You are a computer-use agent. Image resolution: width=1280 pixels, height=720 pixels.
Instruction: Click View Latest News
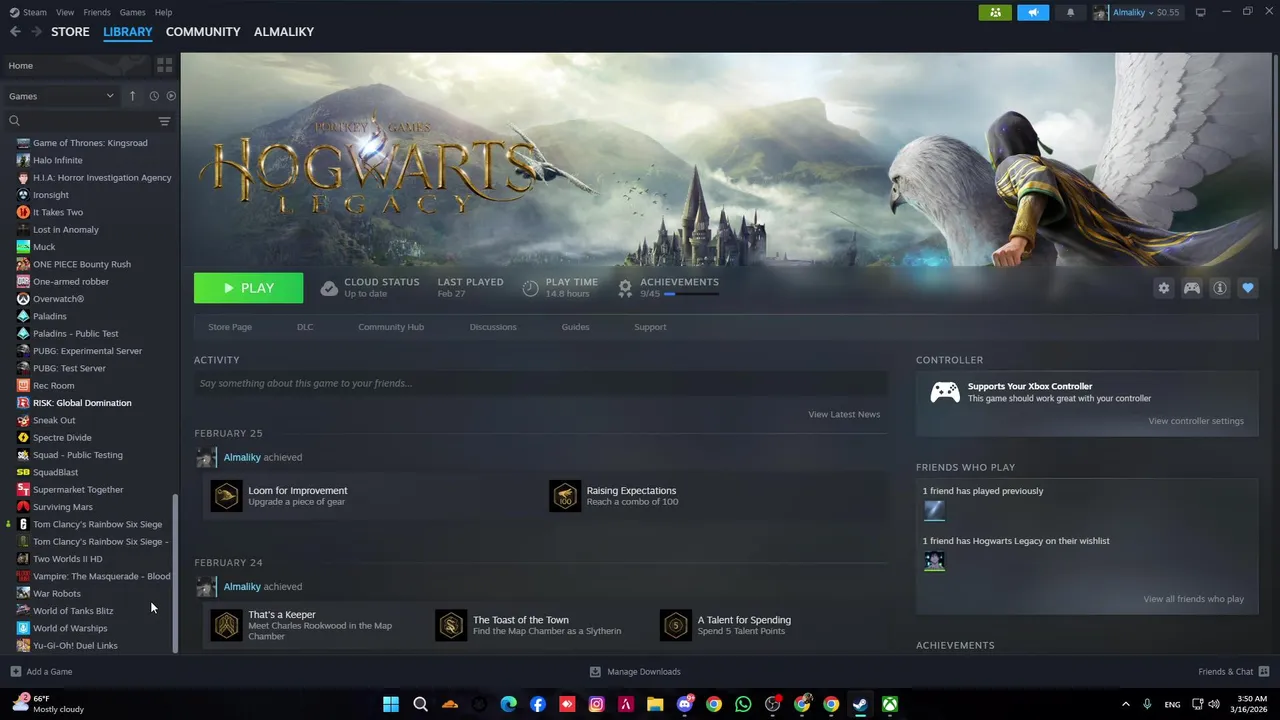pos(844,414)
